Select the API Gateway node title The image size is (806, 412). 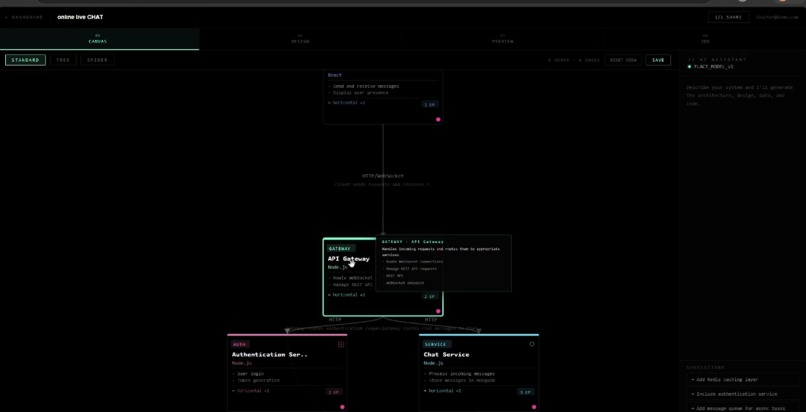pyautogui.click(x=349, y=258)
